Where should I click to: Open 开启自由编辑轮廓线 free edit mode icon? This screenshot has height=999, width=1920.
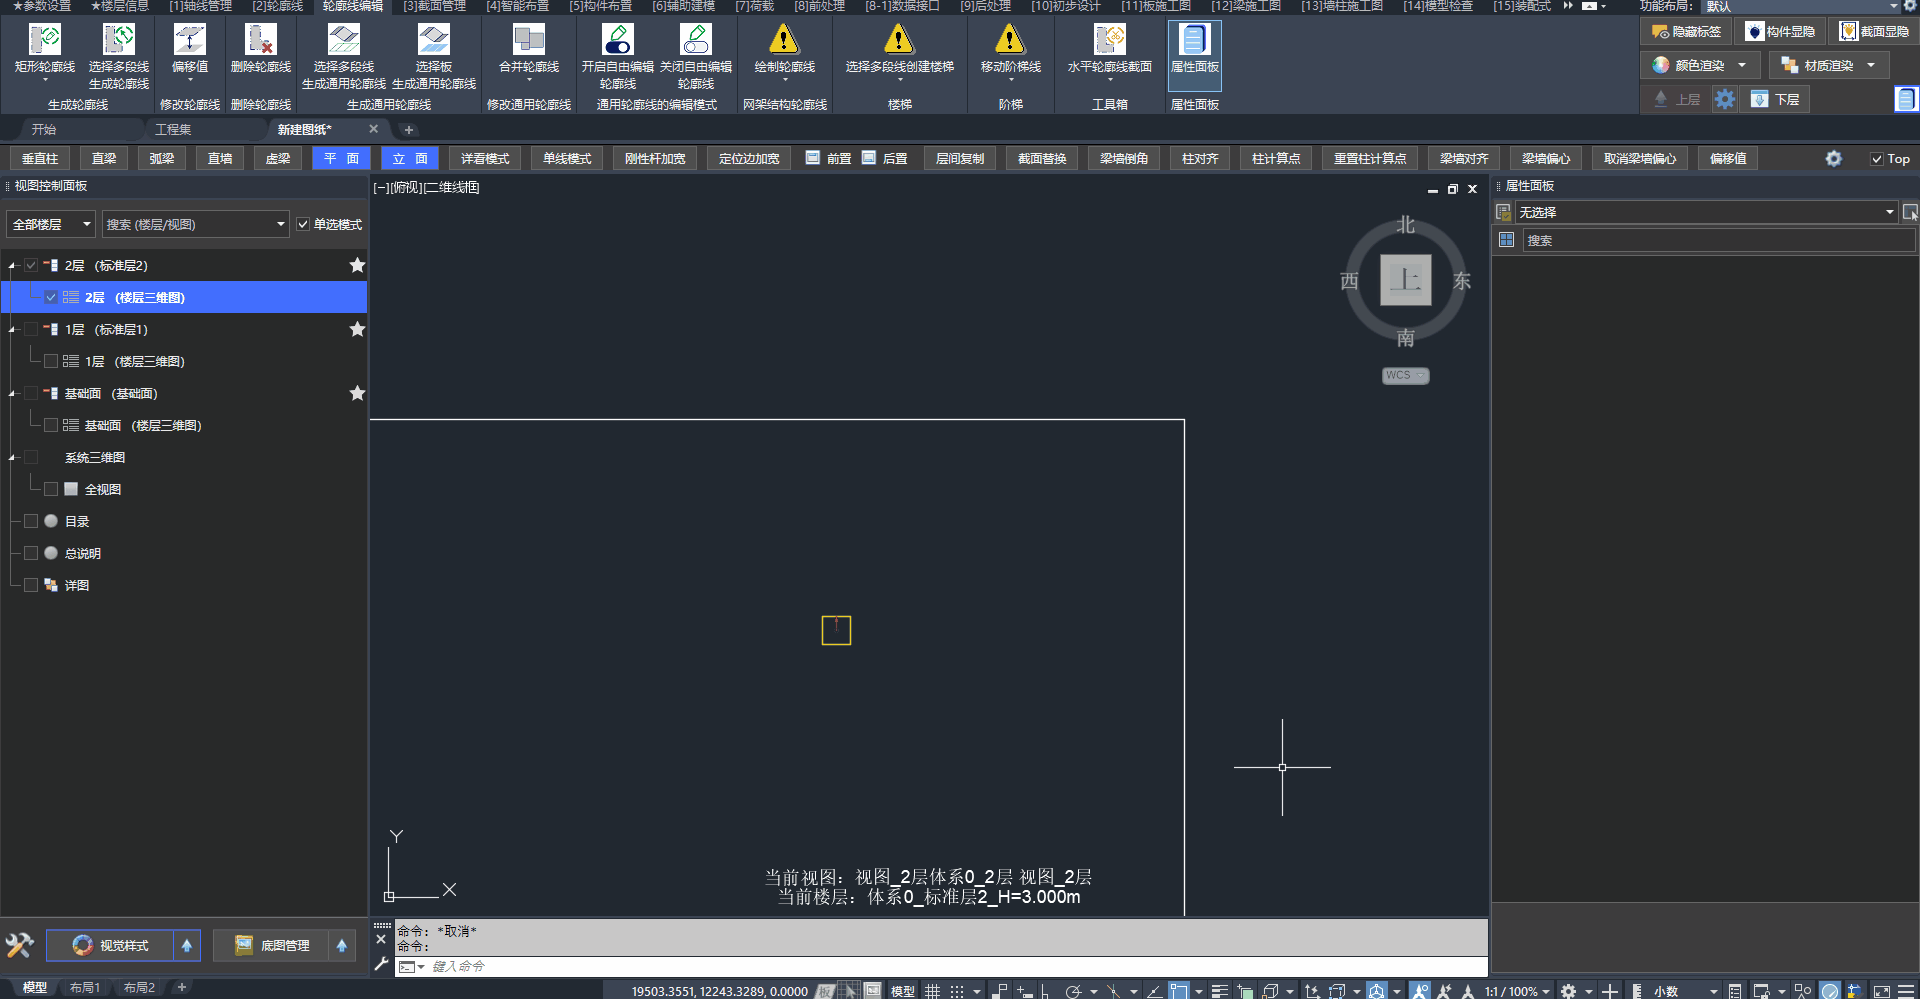pyautogui.click(x=617, y=40)
